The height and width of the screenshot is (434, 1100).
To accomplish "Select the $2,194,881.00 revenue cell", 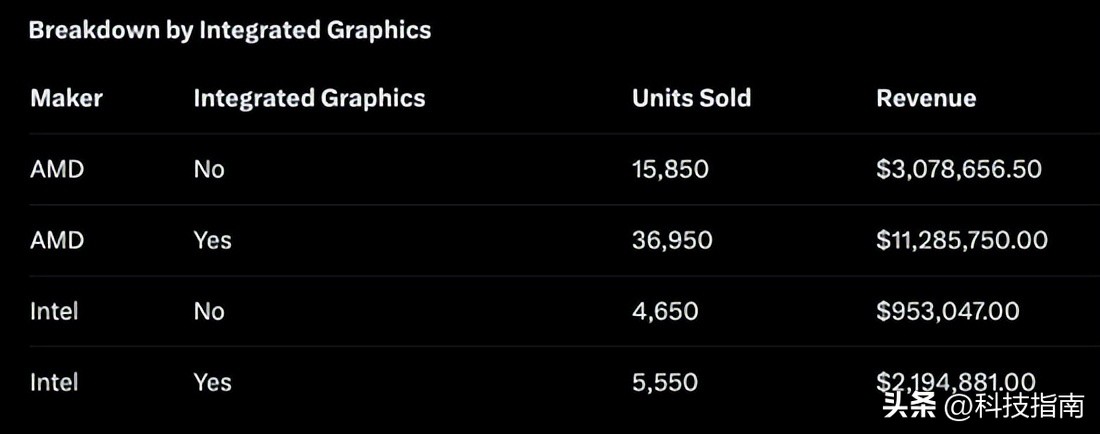I will pos(955,382).
